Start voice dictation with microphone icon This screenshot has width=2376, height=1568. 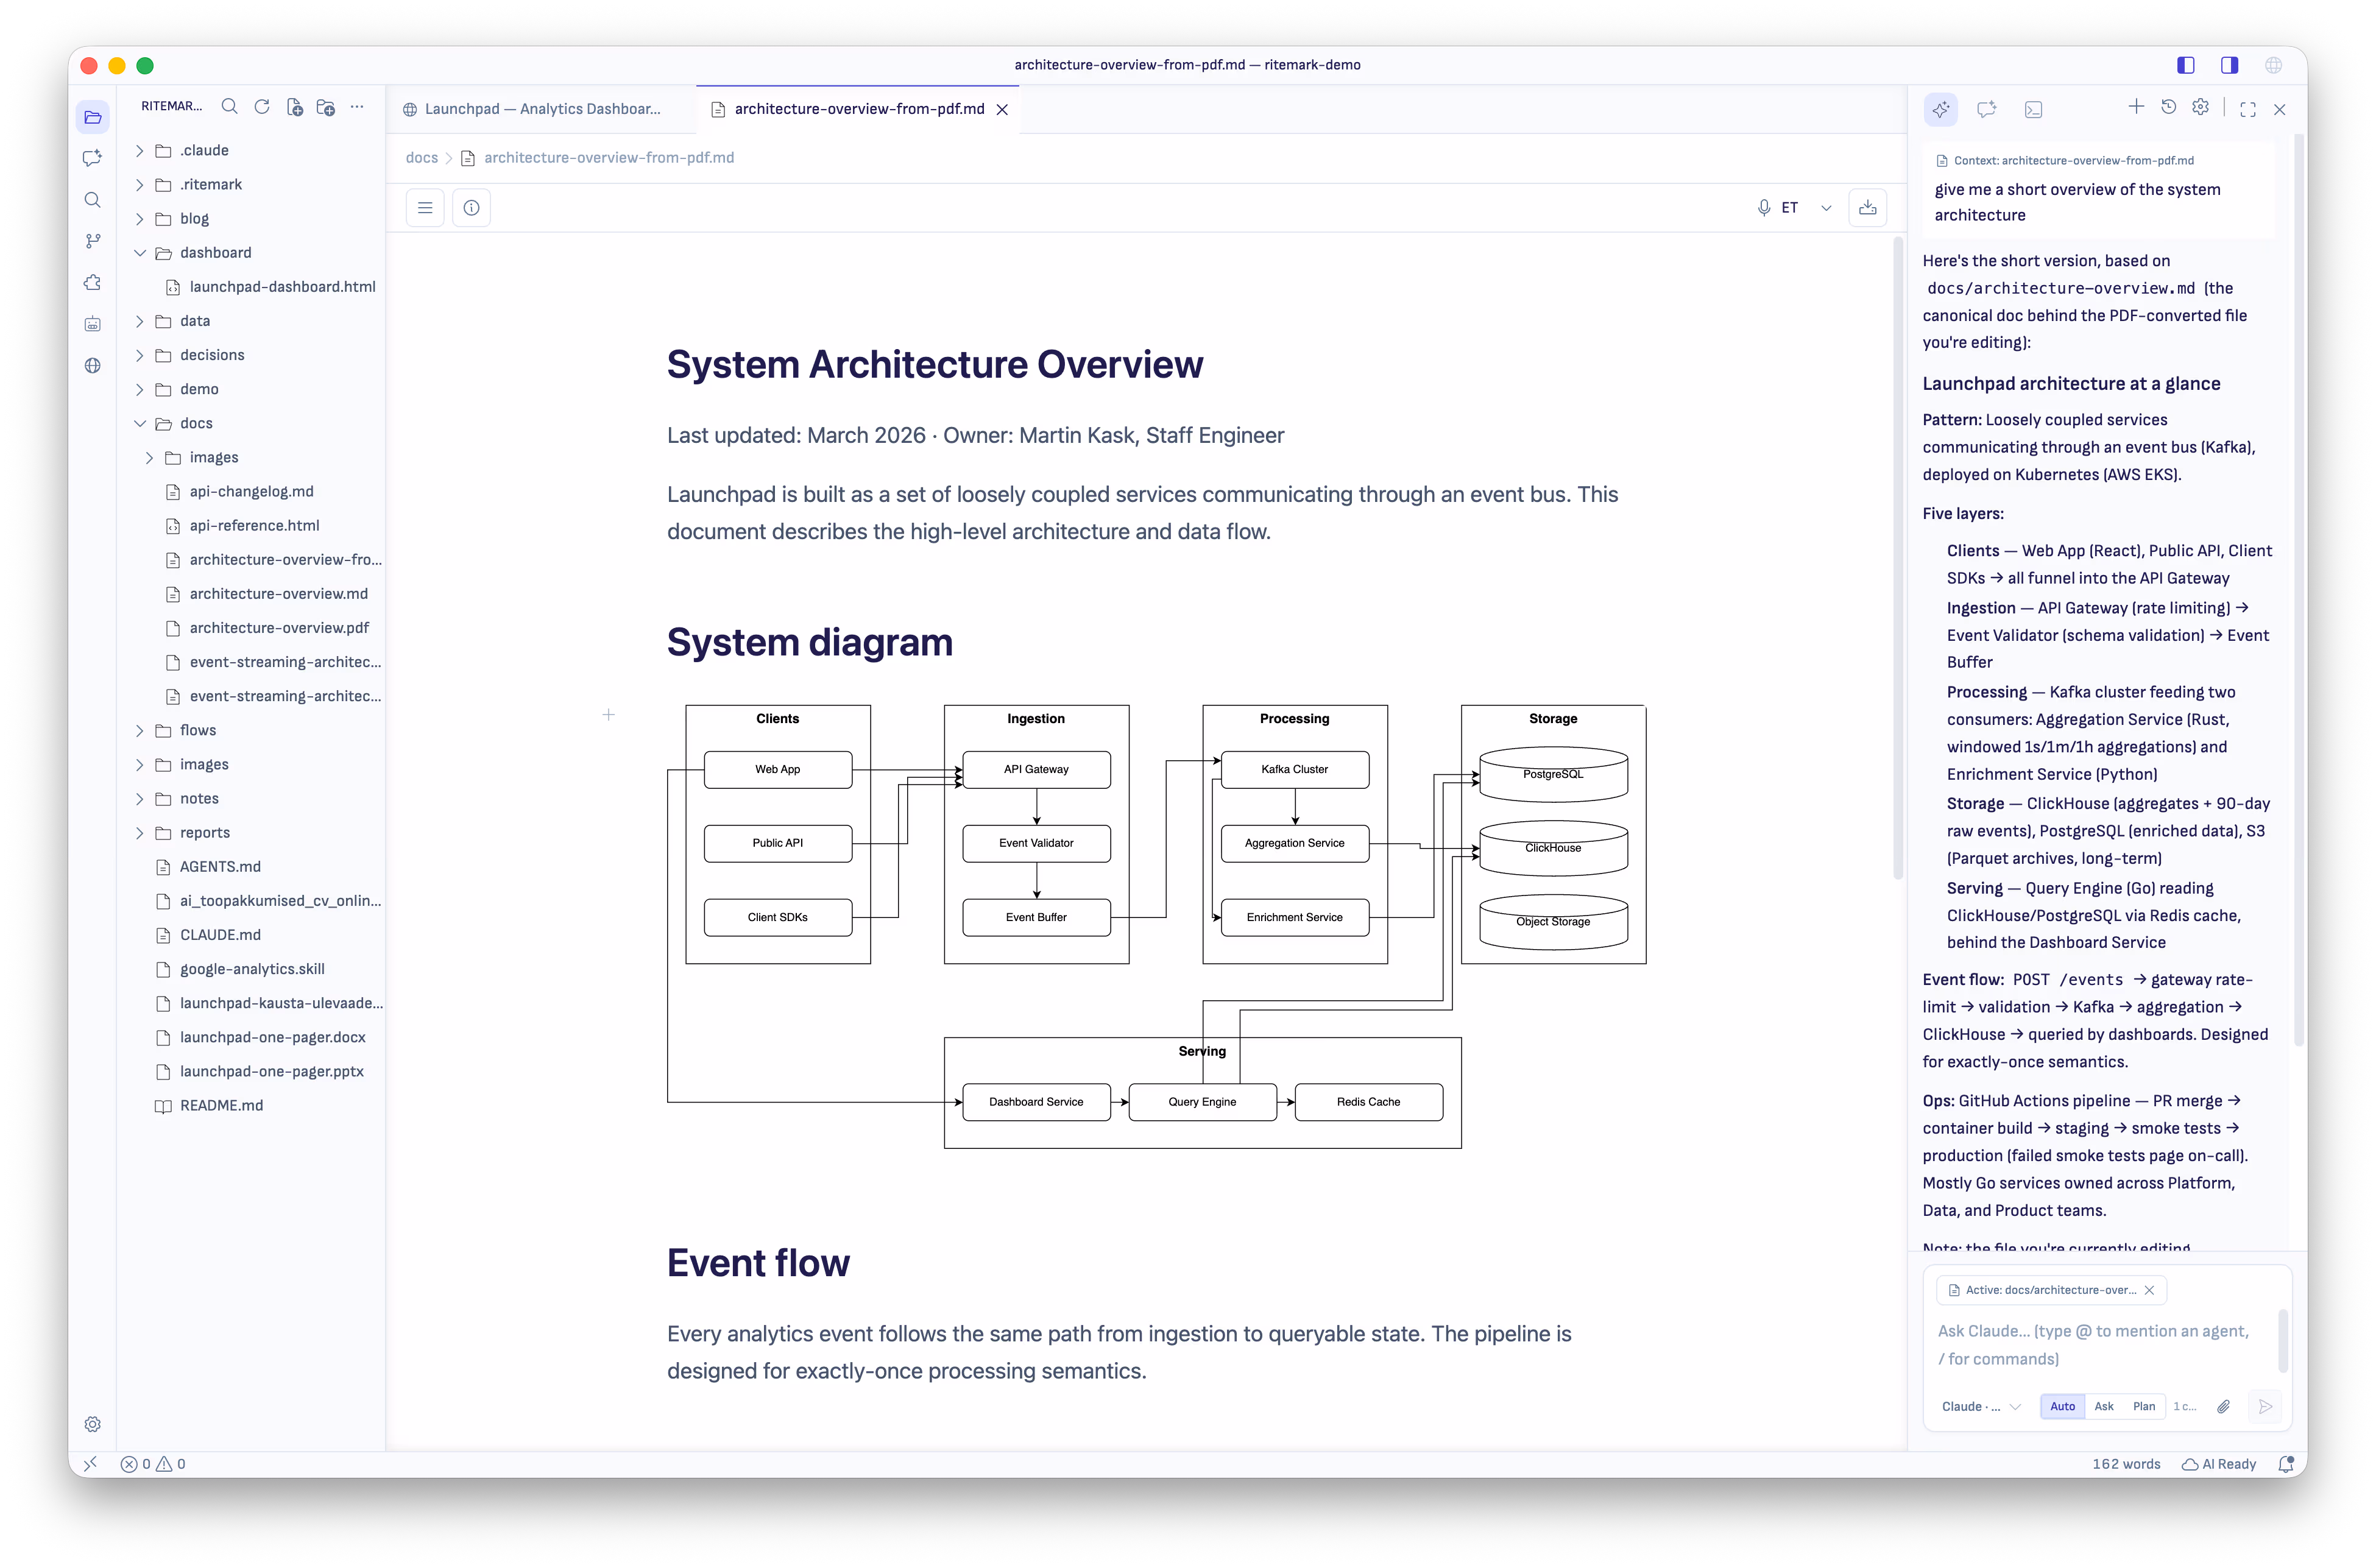[1764, 208]
